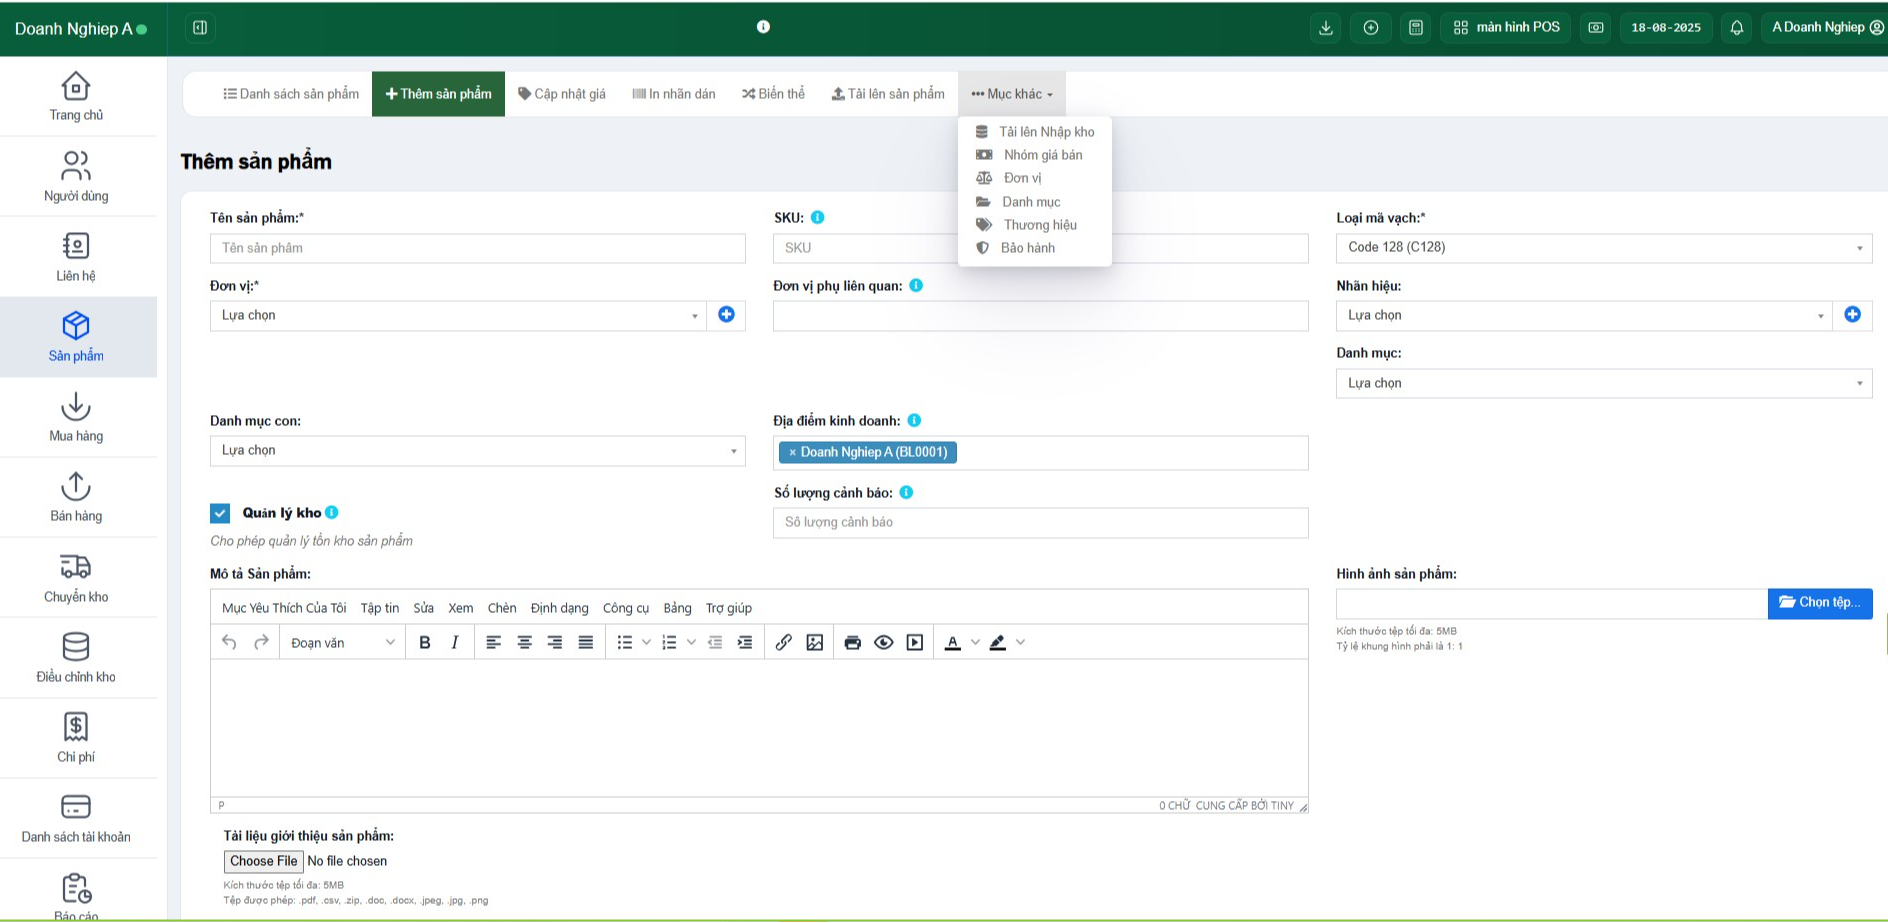This screenshot has width=1888, height=923.
Task: Open the Nhãn hiệu dropdown
Action: pos(1584,315)
